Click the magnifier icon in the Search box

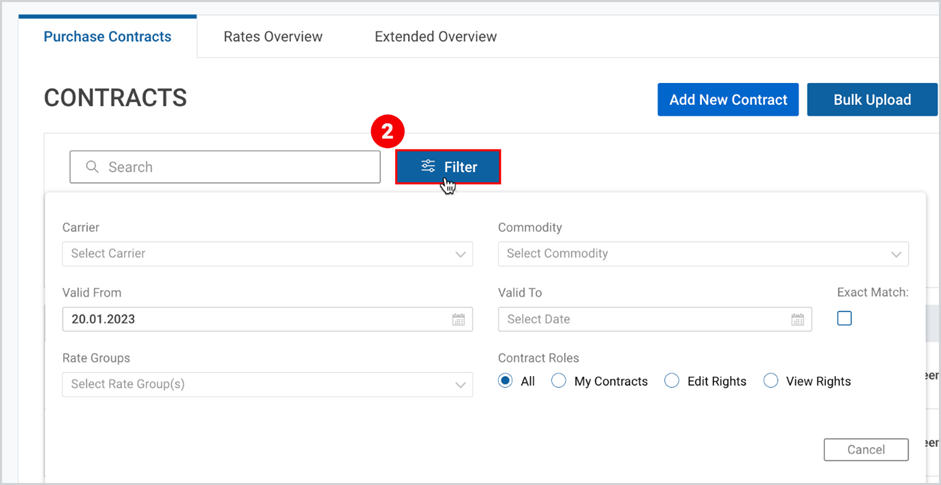pyautogui.click(x=92, y=167)
